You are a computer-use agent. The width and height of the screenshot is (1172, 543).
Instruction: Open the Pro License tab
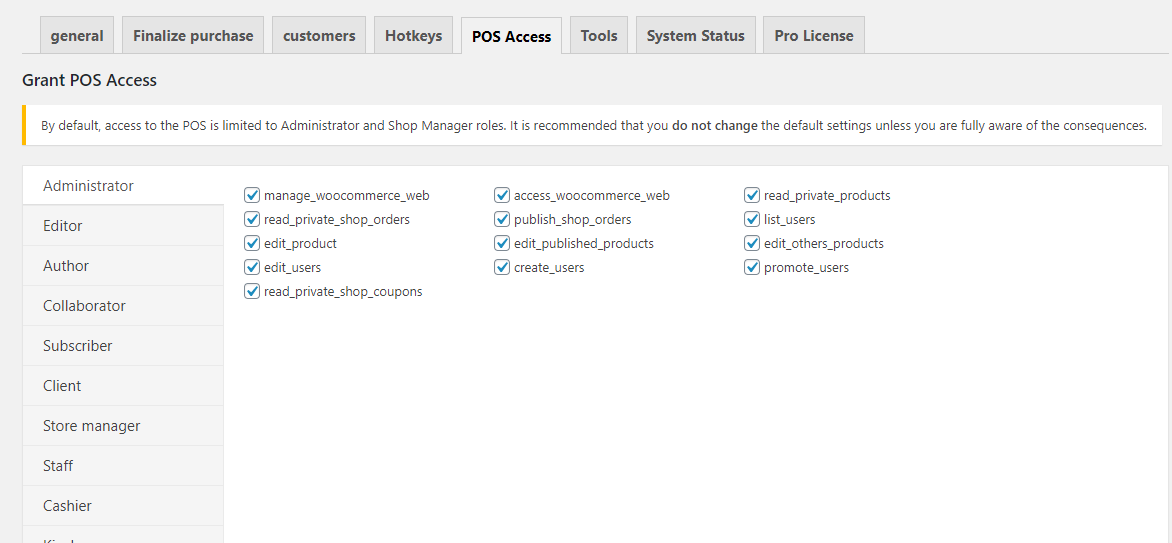coord(813,36)
